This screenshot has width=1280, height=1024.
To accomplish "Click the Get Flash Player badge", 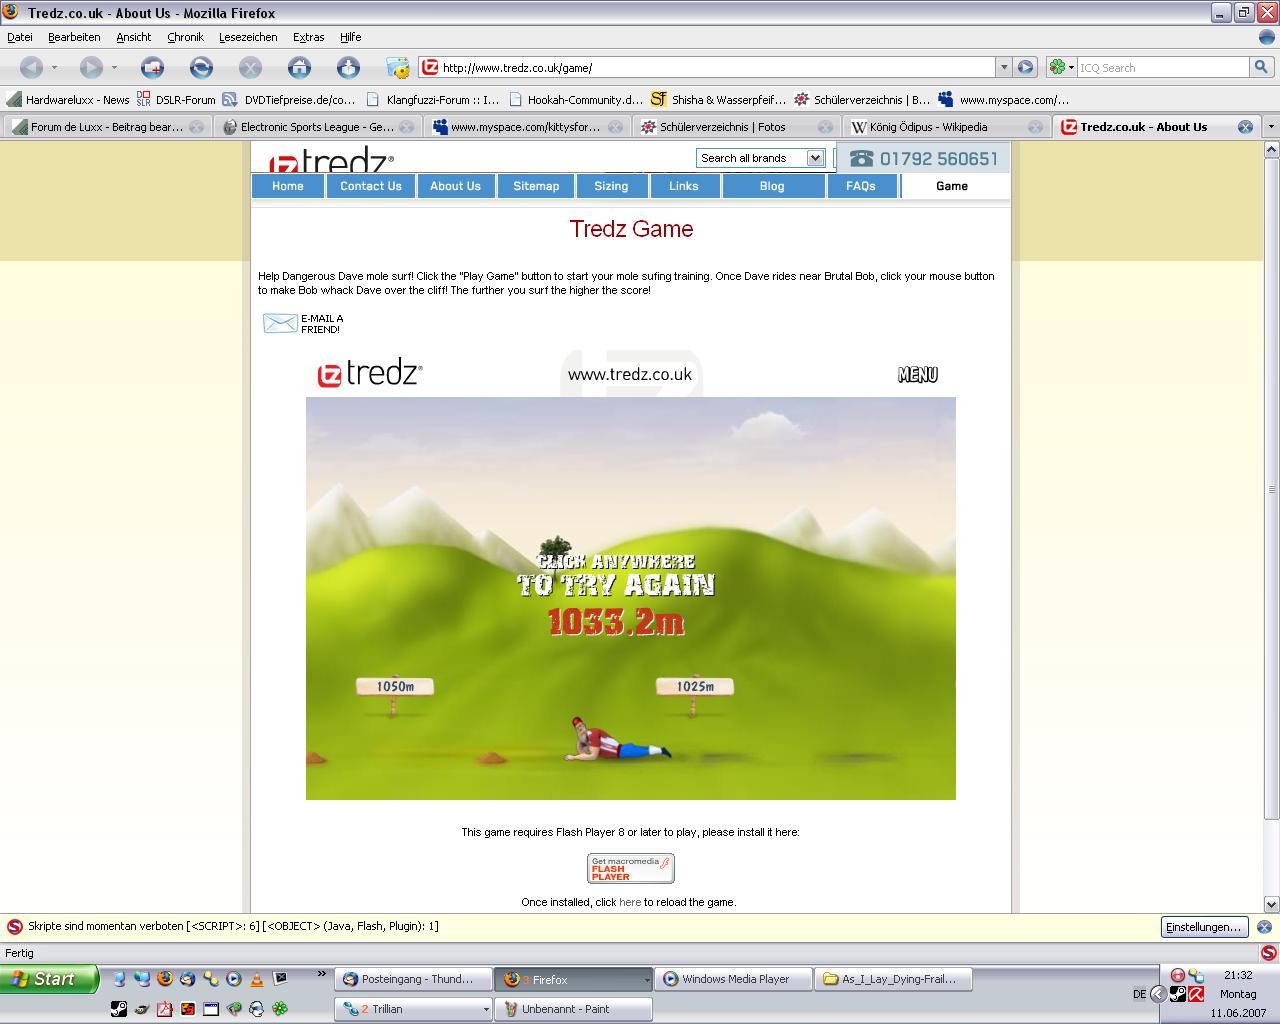I will [630, 868].
